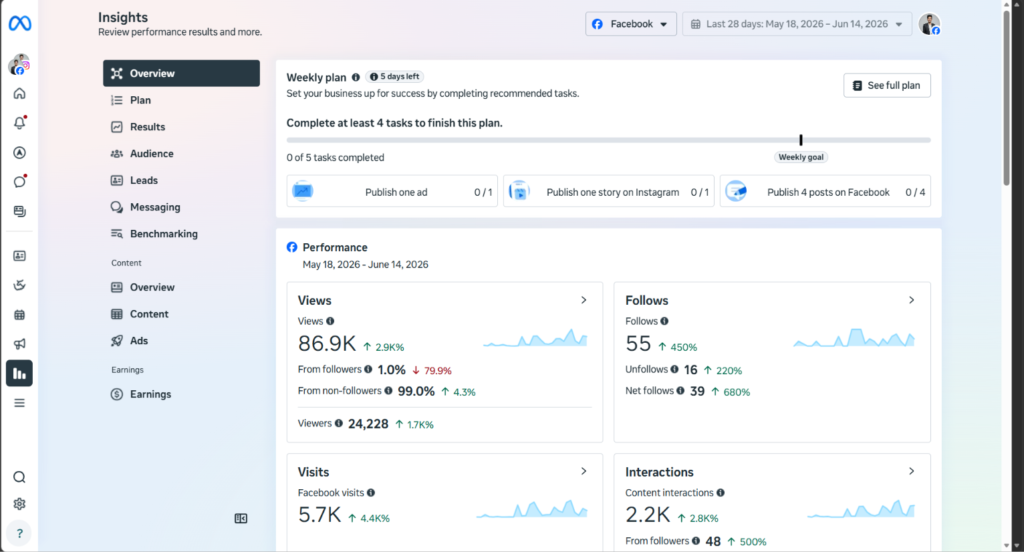Open Results in Insights menu
1024x552 pixels.
(182, 127)
